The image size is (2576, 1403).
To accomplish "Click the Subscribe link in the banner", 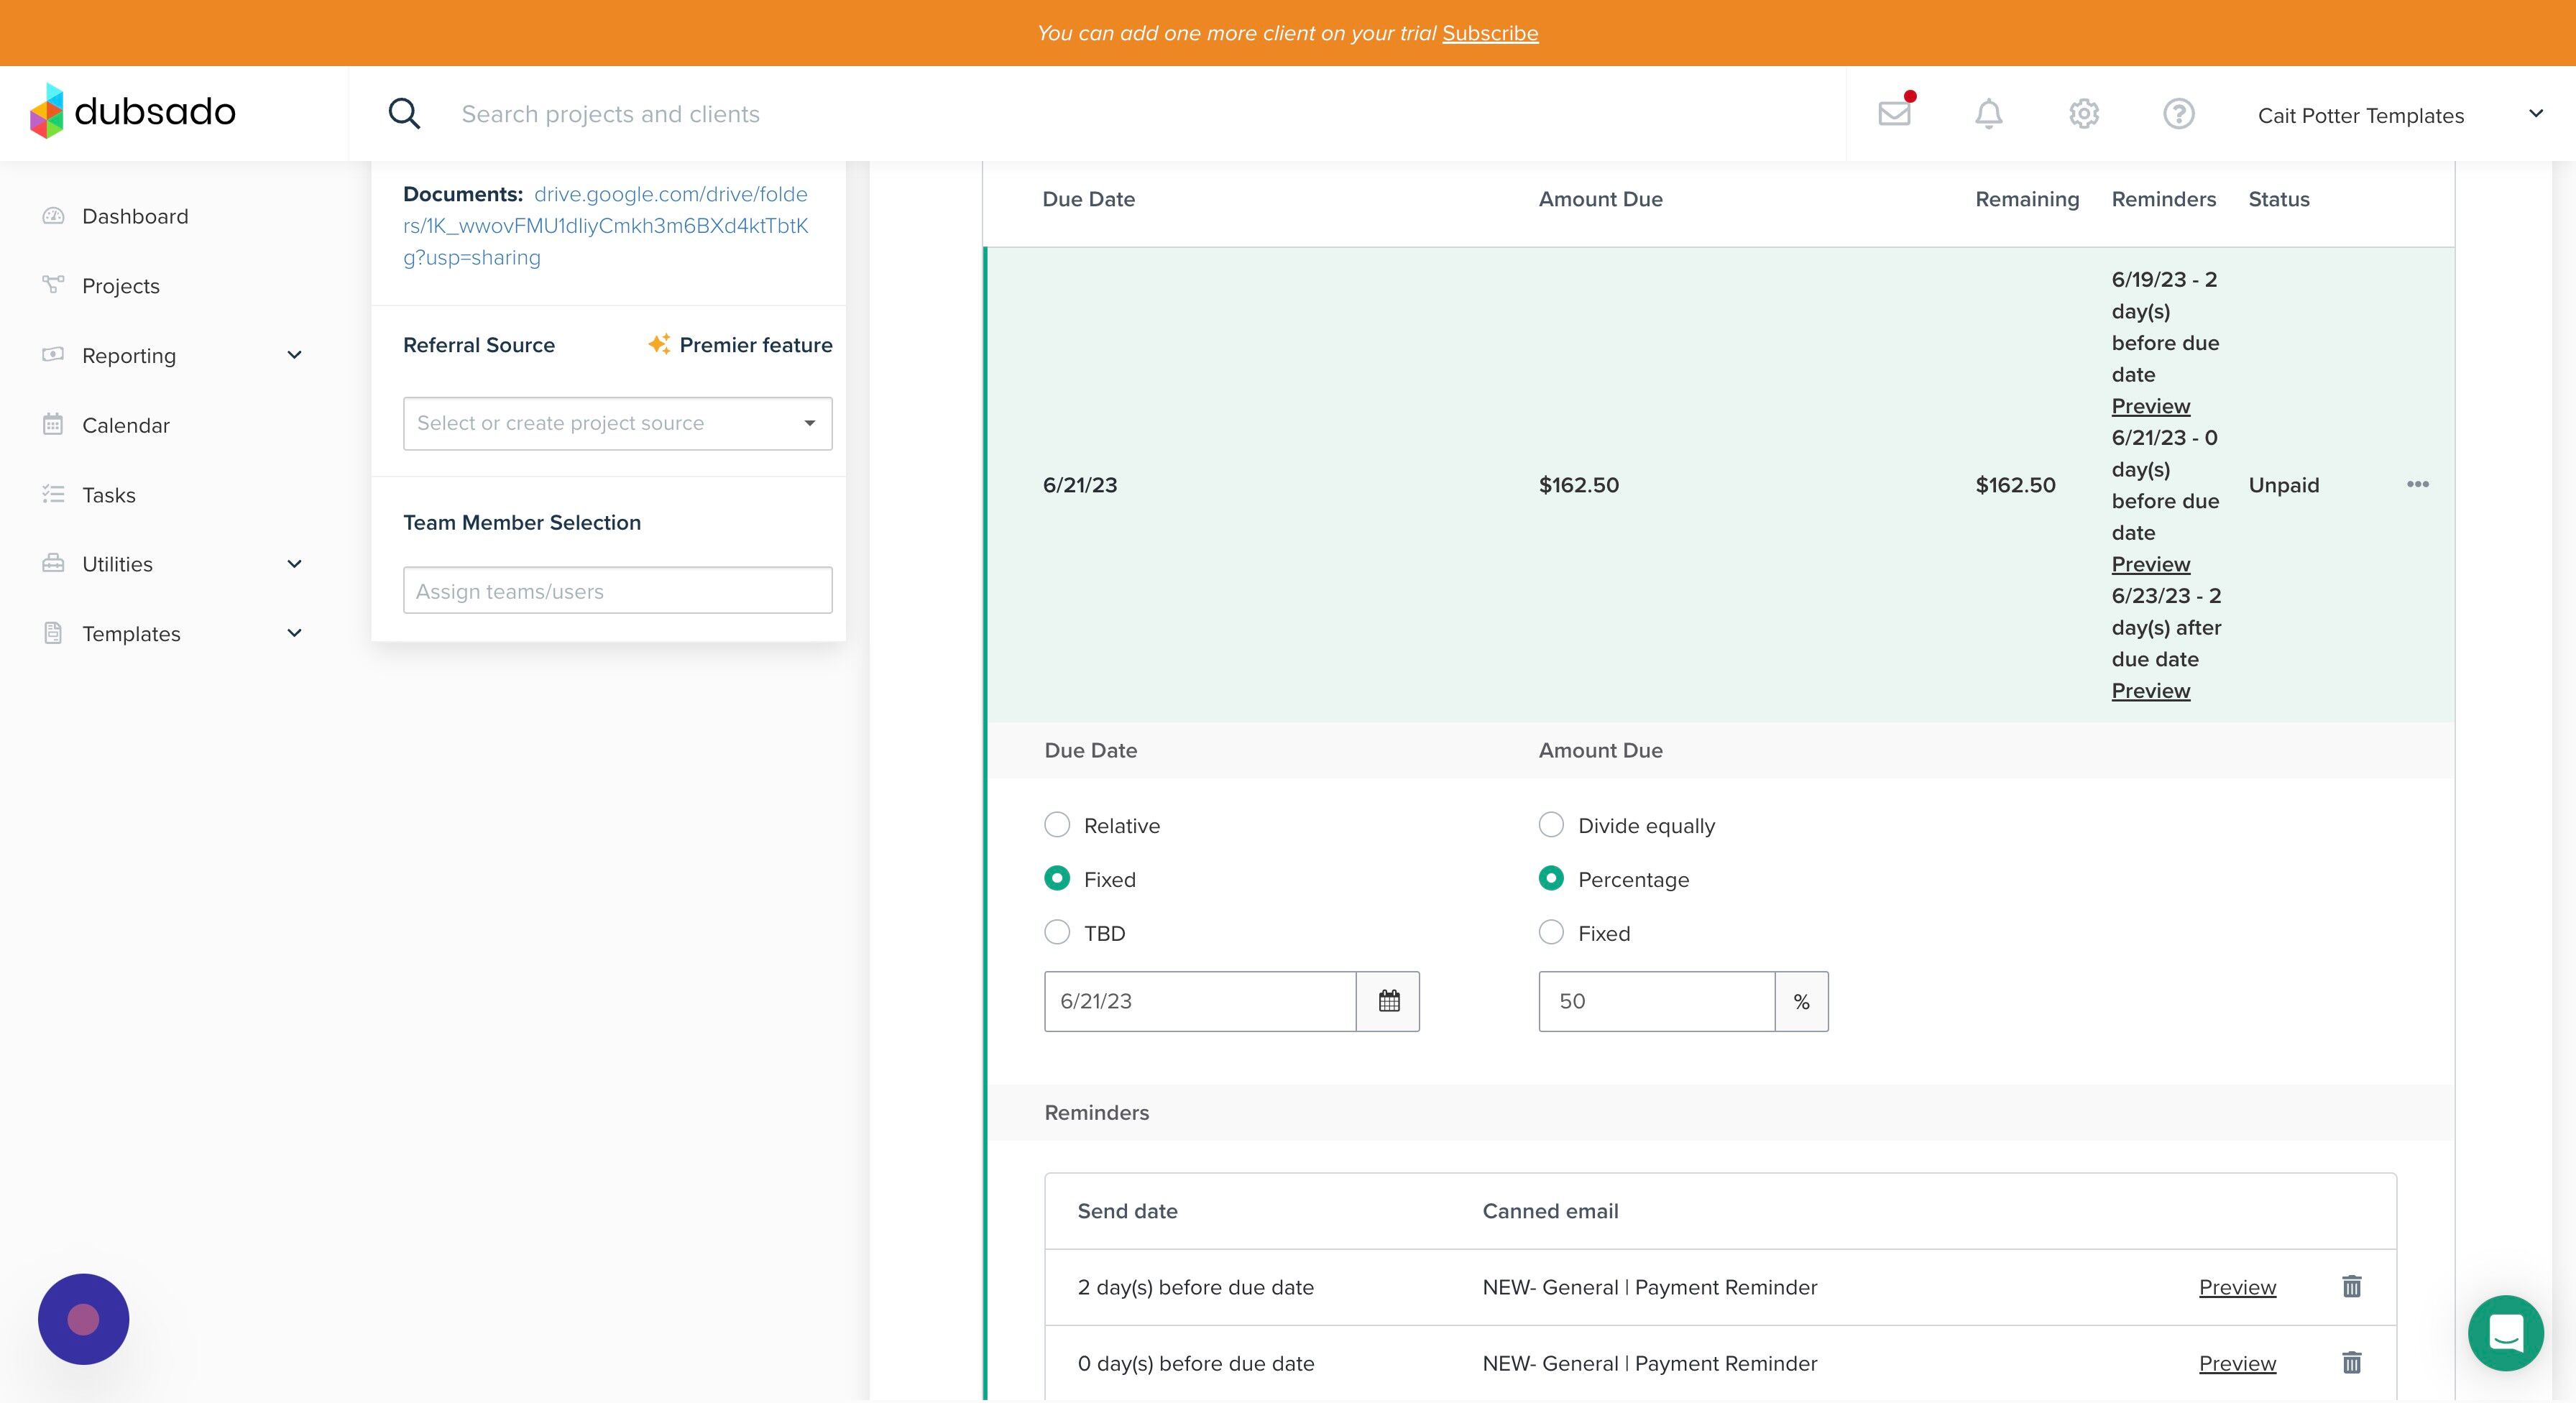I will (1489, 33).
